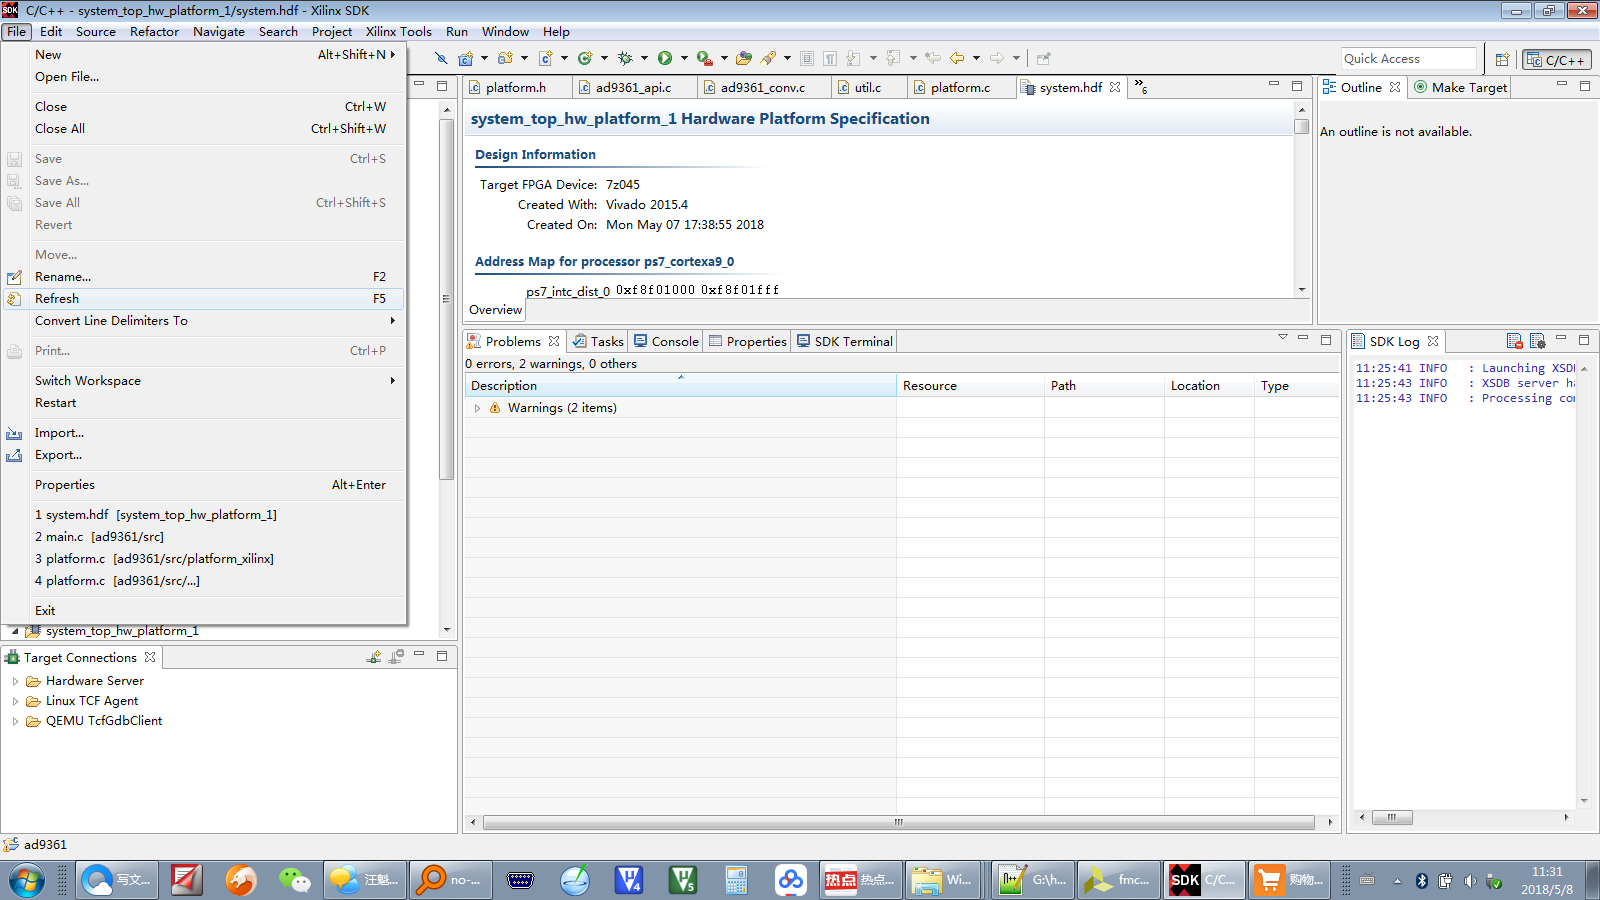Click the New Source Folder toolbar icon

pos(505,58)
